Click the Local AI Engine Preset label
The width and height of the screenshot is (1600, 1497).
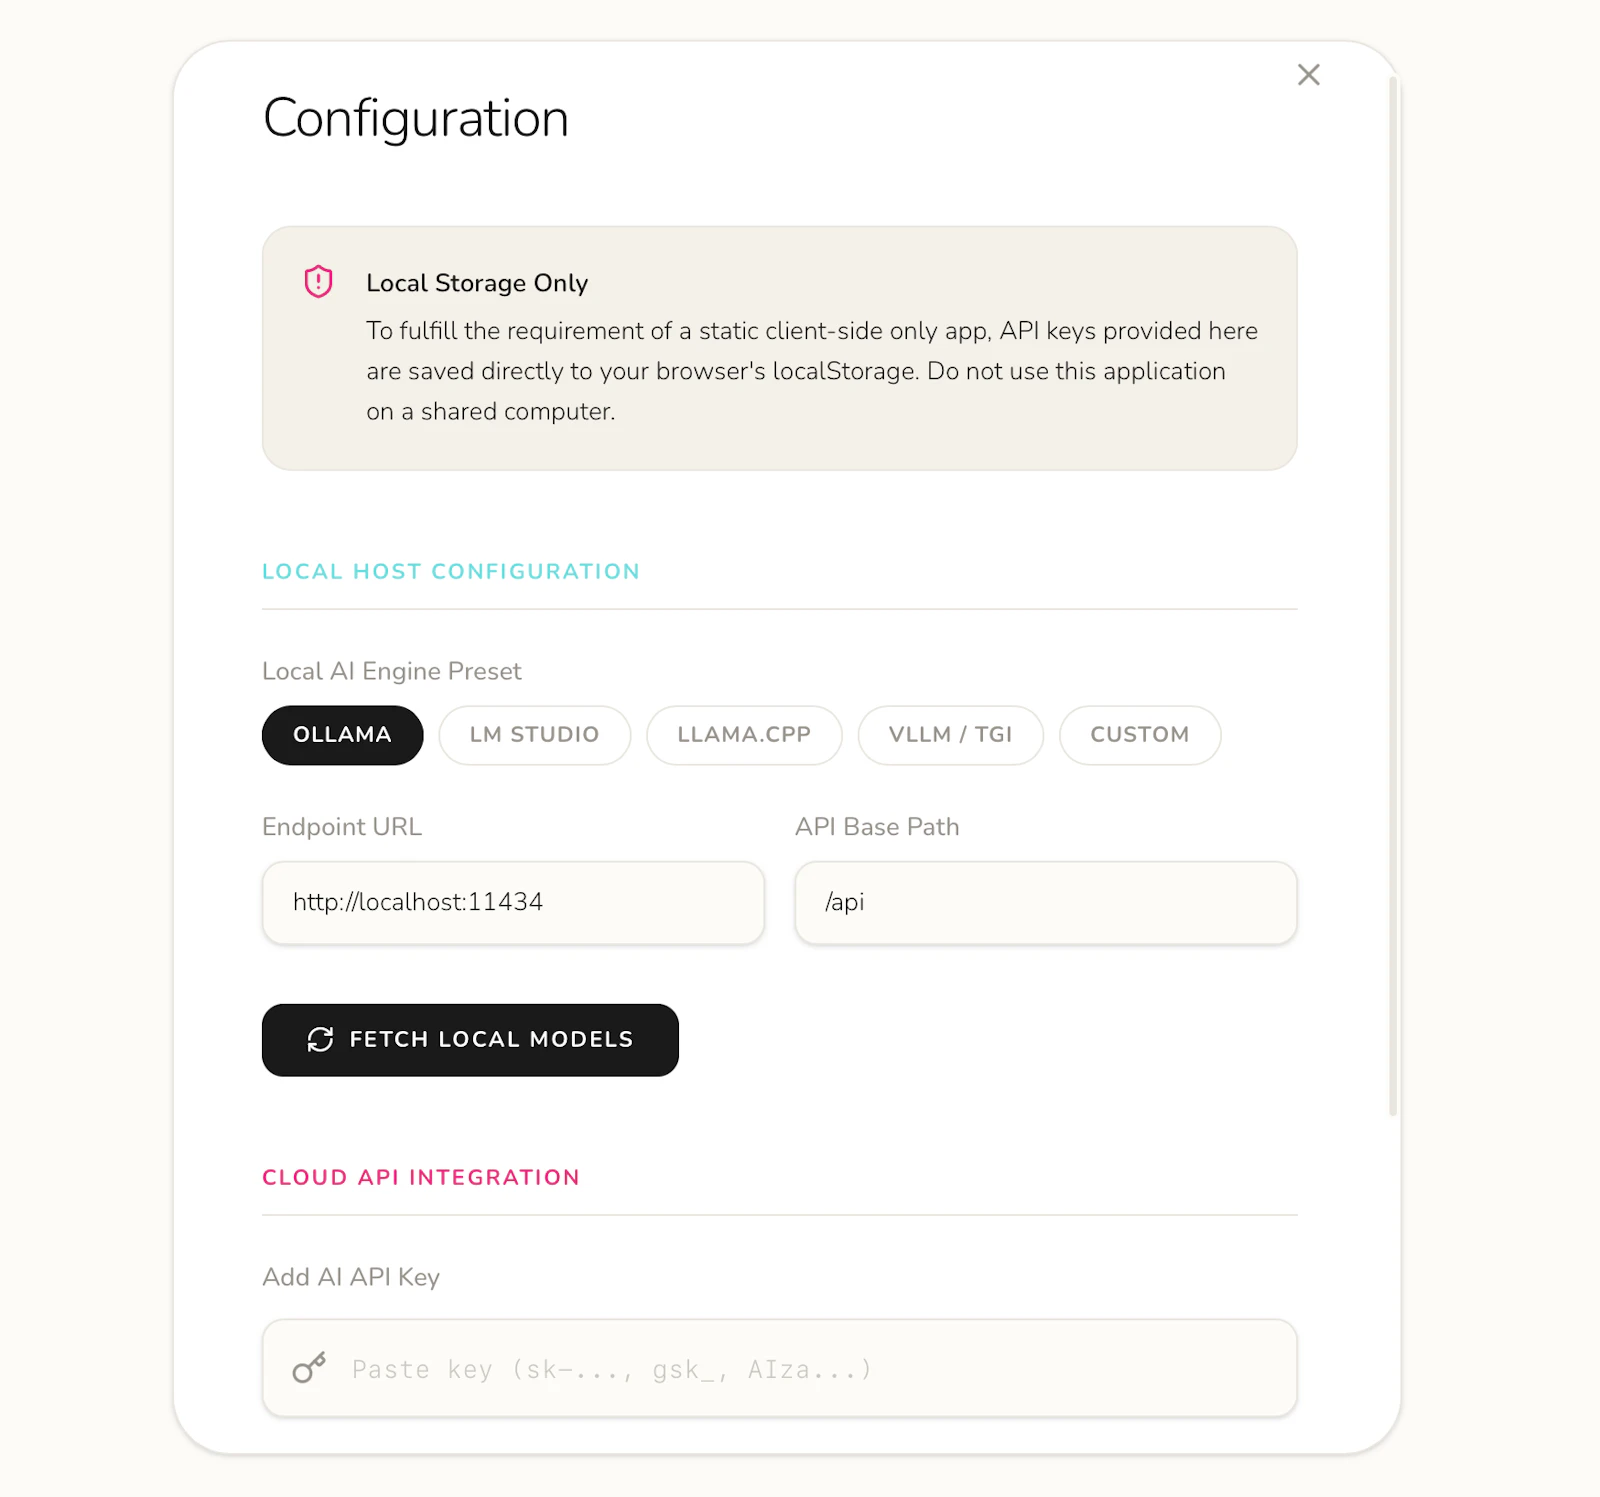pyautogui.click(x=392, y=671)
